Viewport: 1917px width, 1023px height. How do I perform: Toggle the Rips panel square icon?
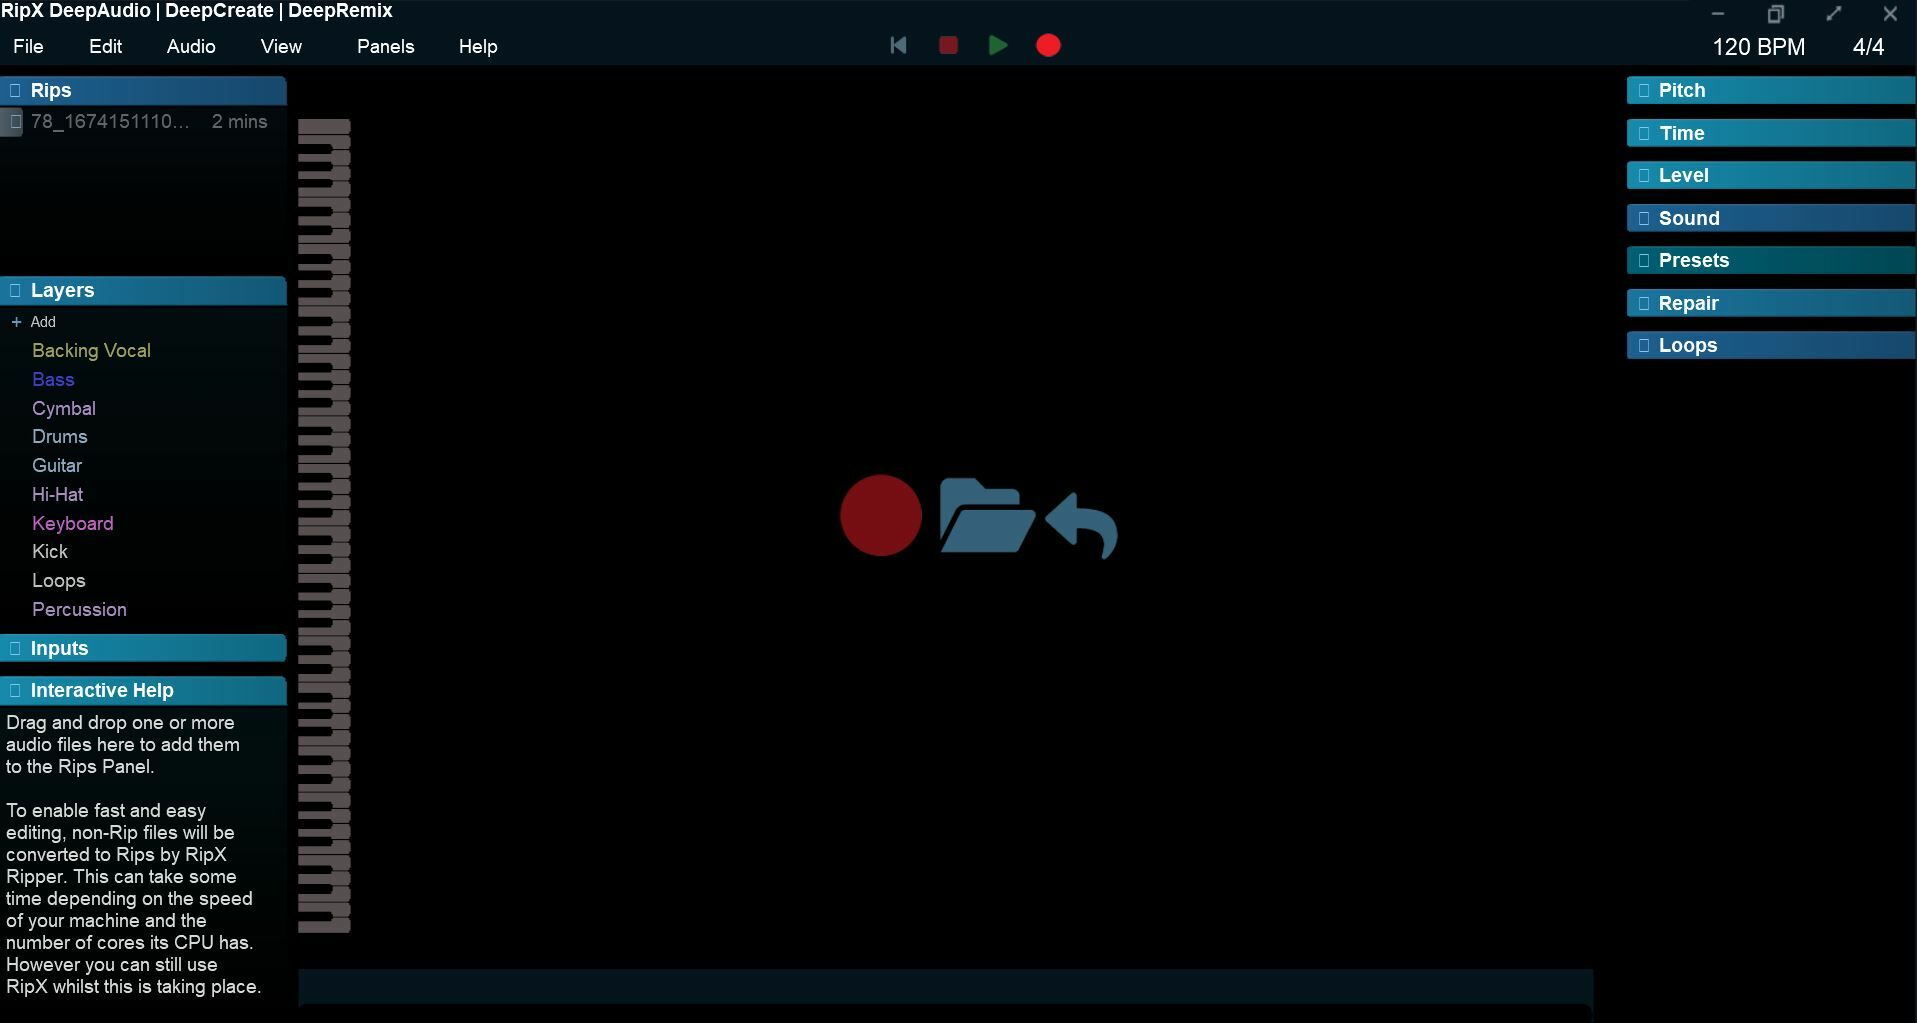click(x=15, y=90)
